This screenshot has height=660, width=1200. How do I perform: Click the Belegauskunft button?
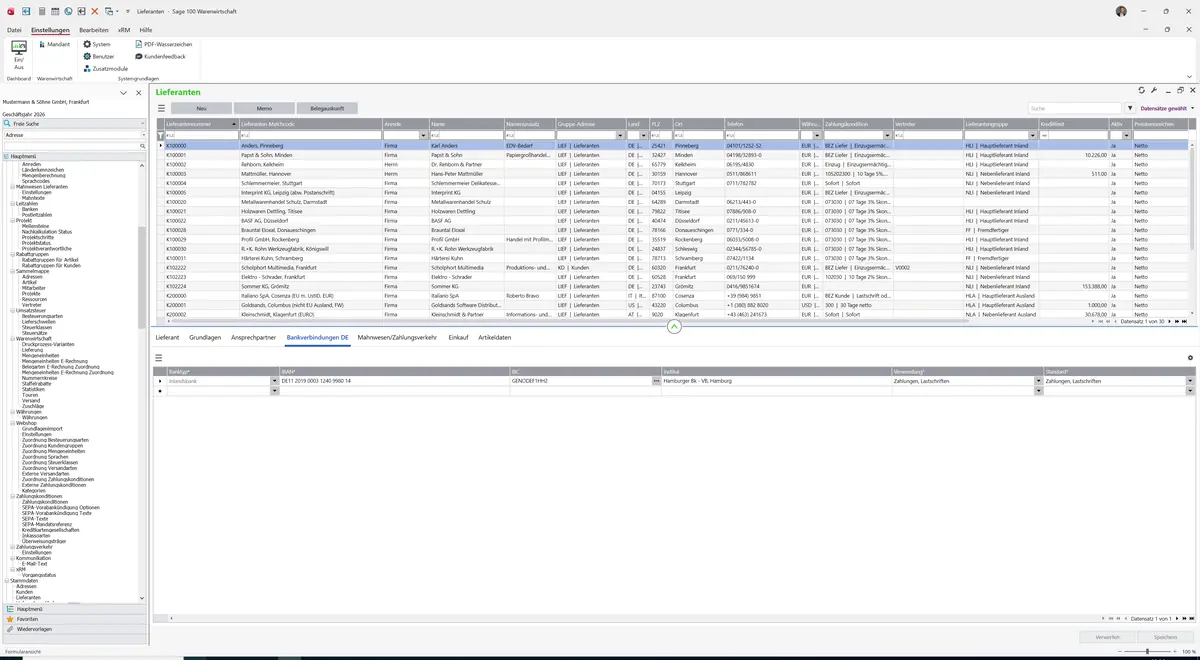(x=327, y=108)
